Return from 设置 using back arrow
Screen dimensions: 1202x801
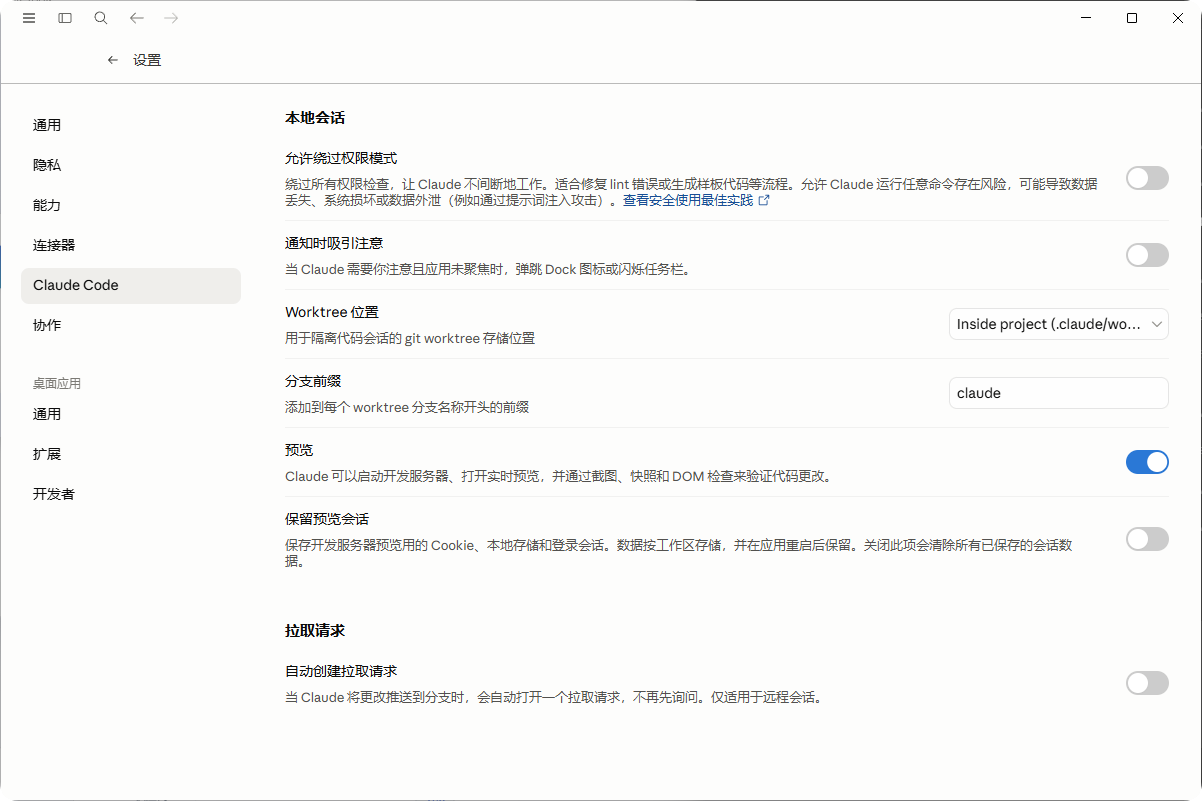113,60
